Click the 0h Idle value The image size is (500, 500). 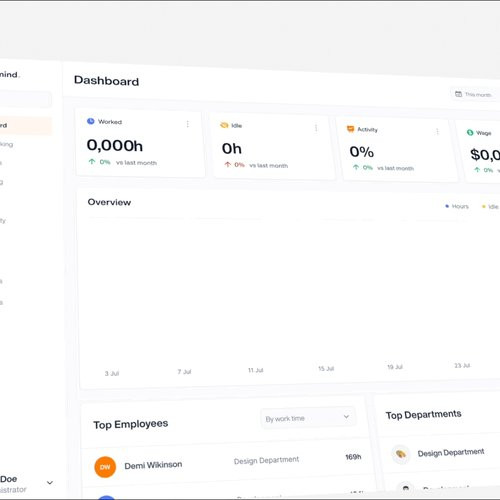(232, 149)
